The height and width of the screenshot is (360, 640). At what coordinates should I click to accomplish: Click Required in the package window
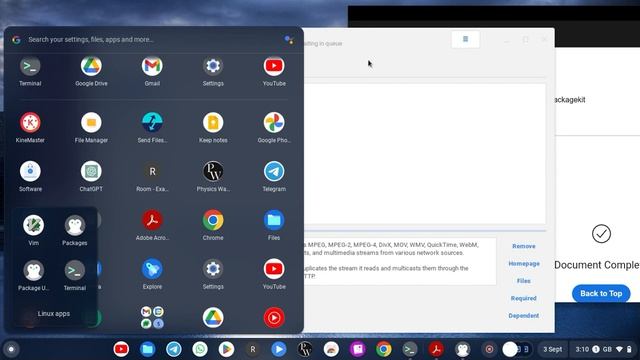[524, 298]
